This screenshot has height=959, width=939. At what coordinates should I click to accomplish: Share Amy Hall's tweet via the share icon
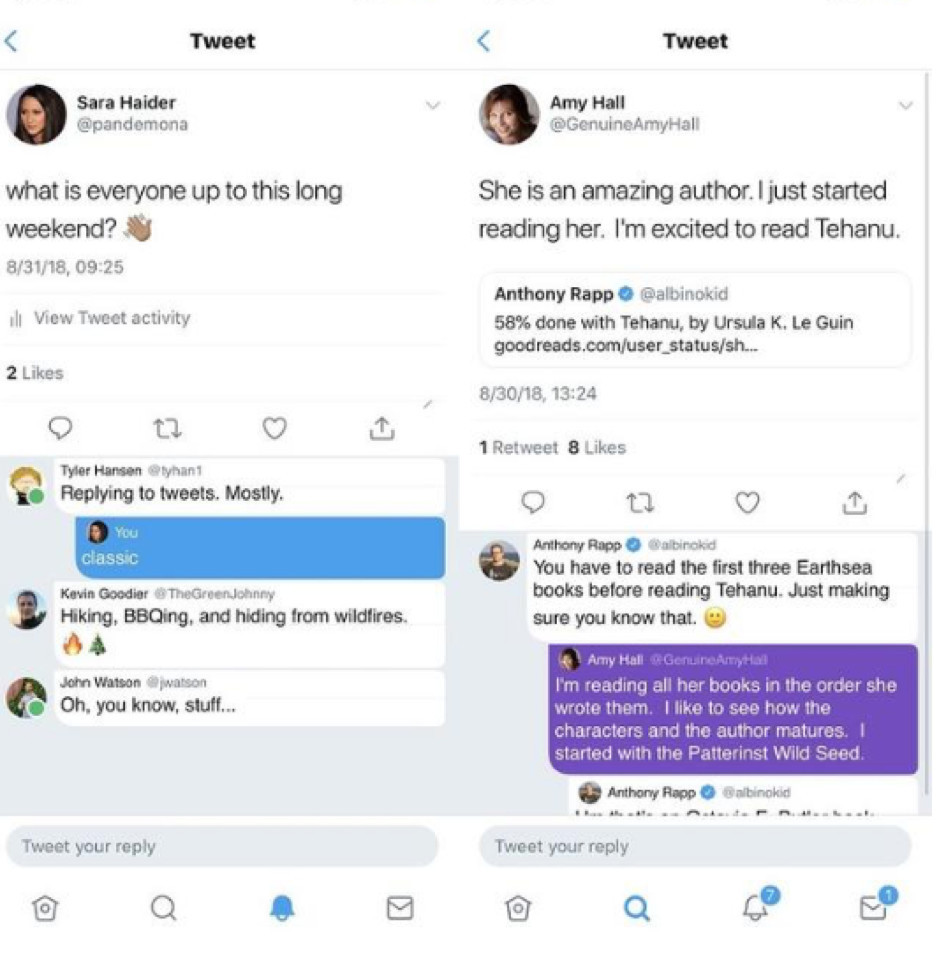point(855,503)
